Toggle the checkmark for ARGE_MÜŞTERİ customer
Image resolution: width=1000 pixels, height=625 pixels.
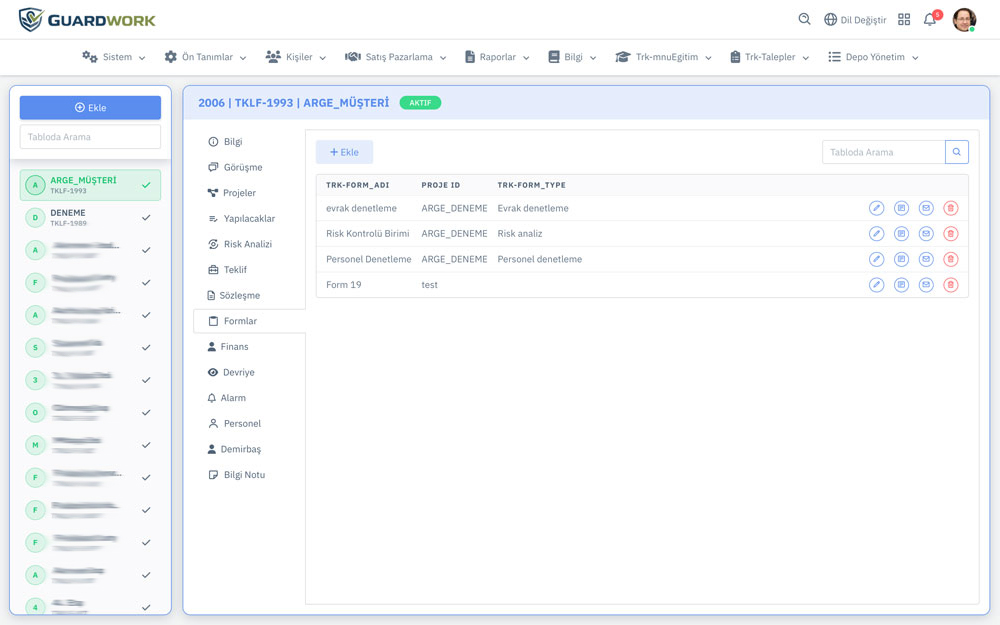click(x=146, y=185)
